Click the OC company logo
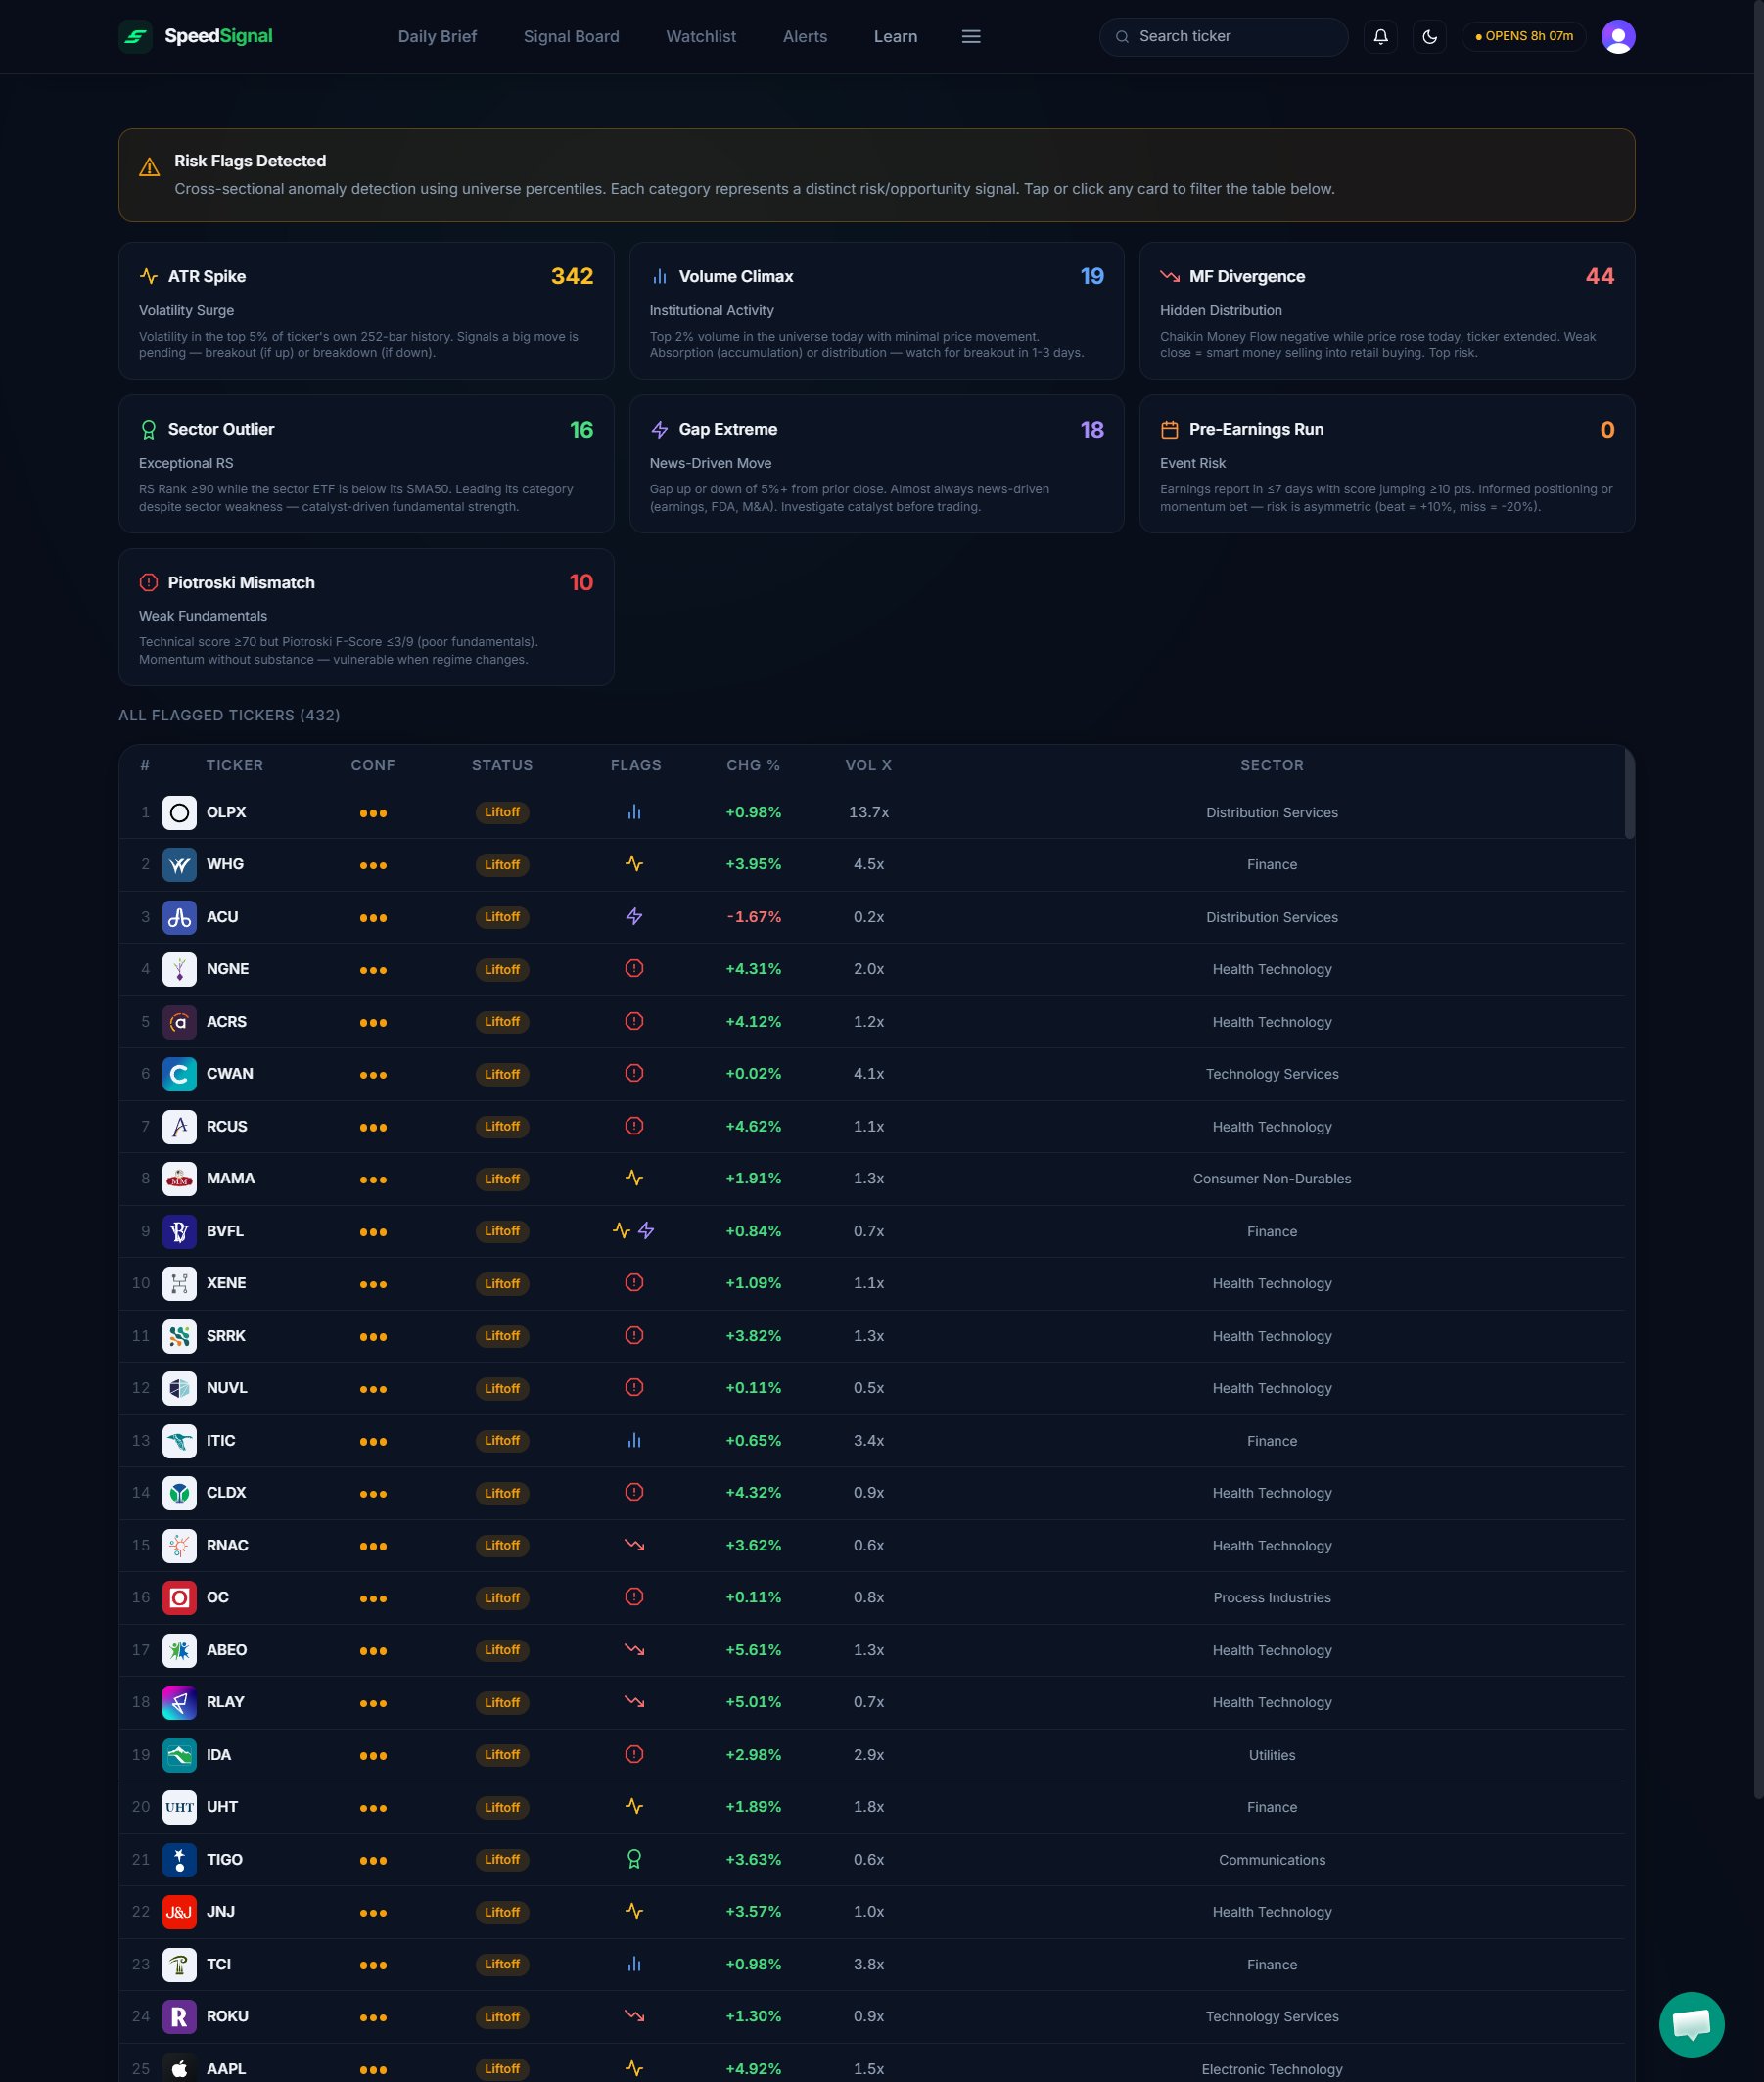 pos(179,1597)
